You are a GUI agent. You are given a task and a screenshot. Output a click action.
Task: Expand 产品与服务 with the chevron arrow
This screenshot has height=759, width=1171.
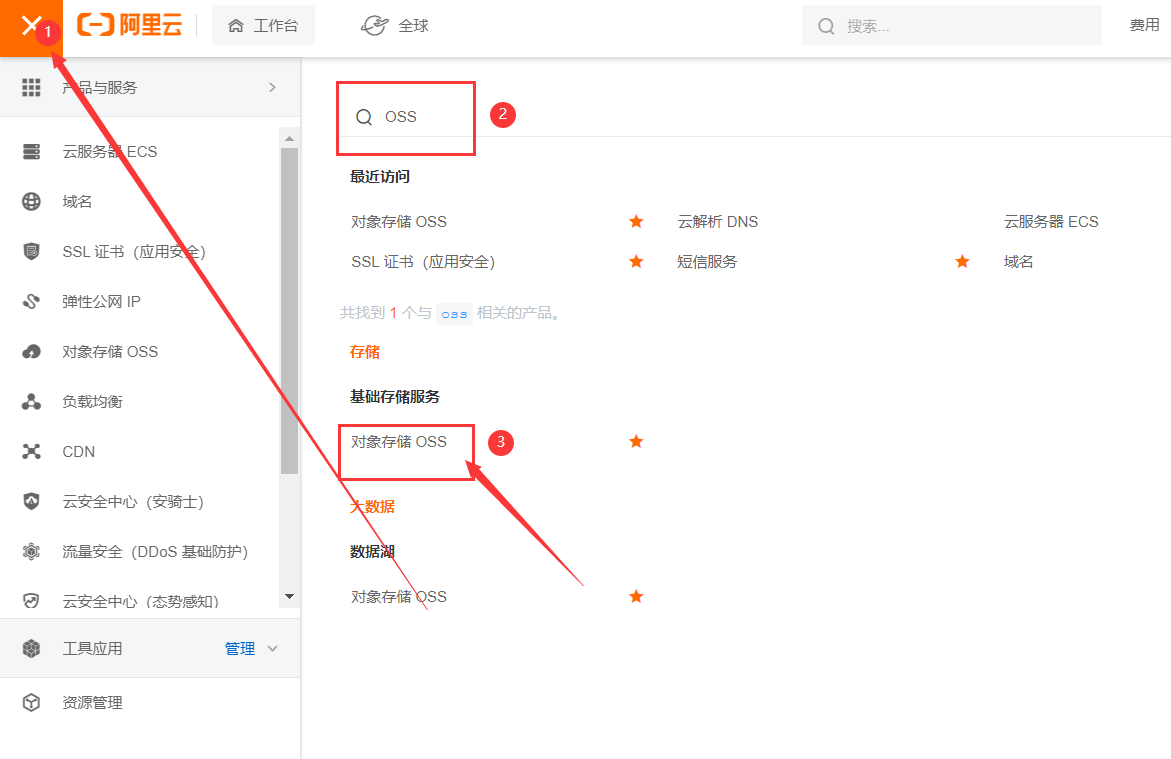pos(273,87)
